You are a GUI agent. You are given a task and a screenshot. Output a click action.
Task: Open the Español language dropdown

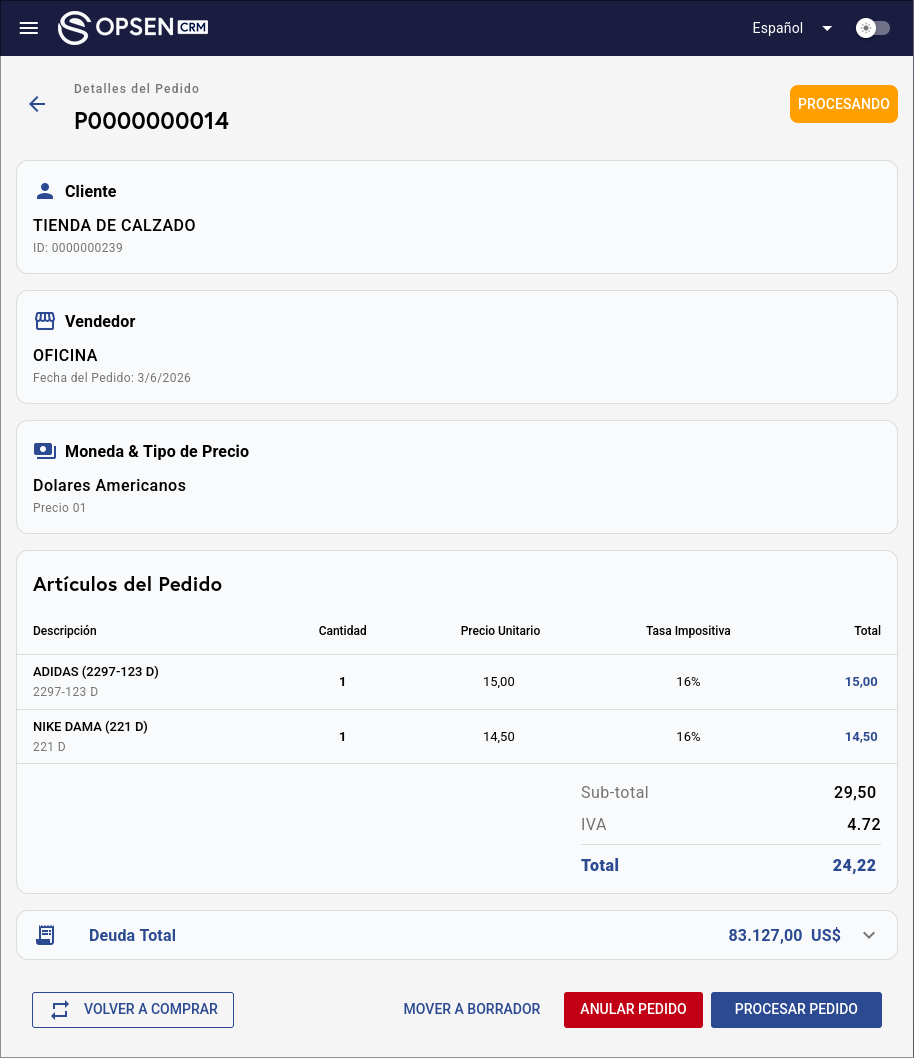coord(778,28)
